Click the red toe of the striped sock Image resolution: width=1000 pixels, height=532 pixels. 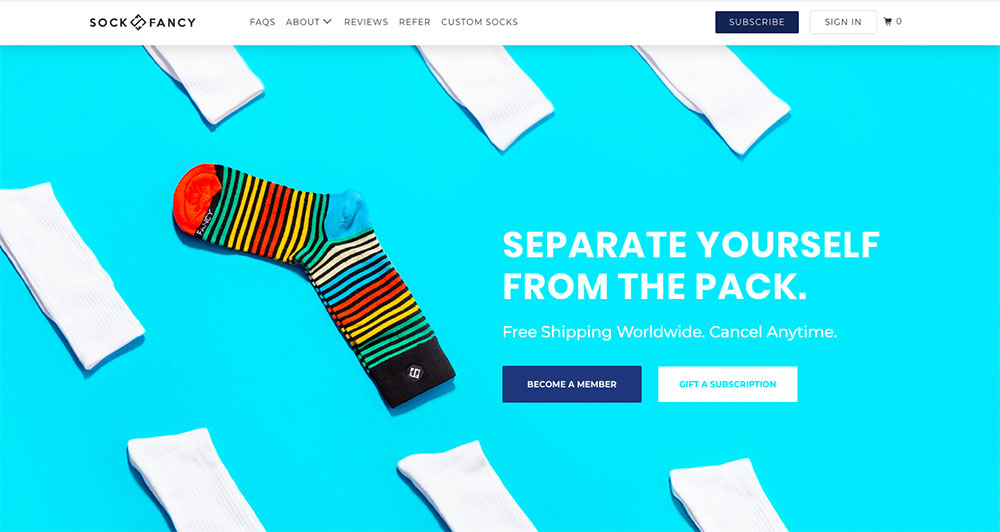[196, 199]
